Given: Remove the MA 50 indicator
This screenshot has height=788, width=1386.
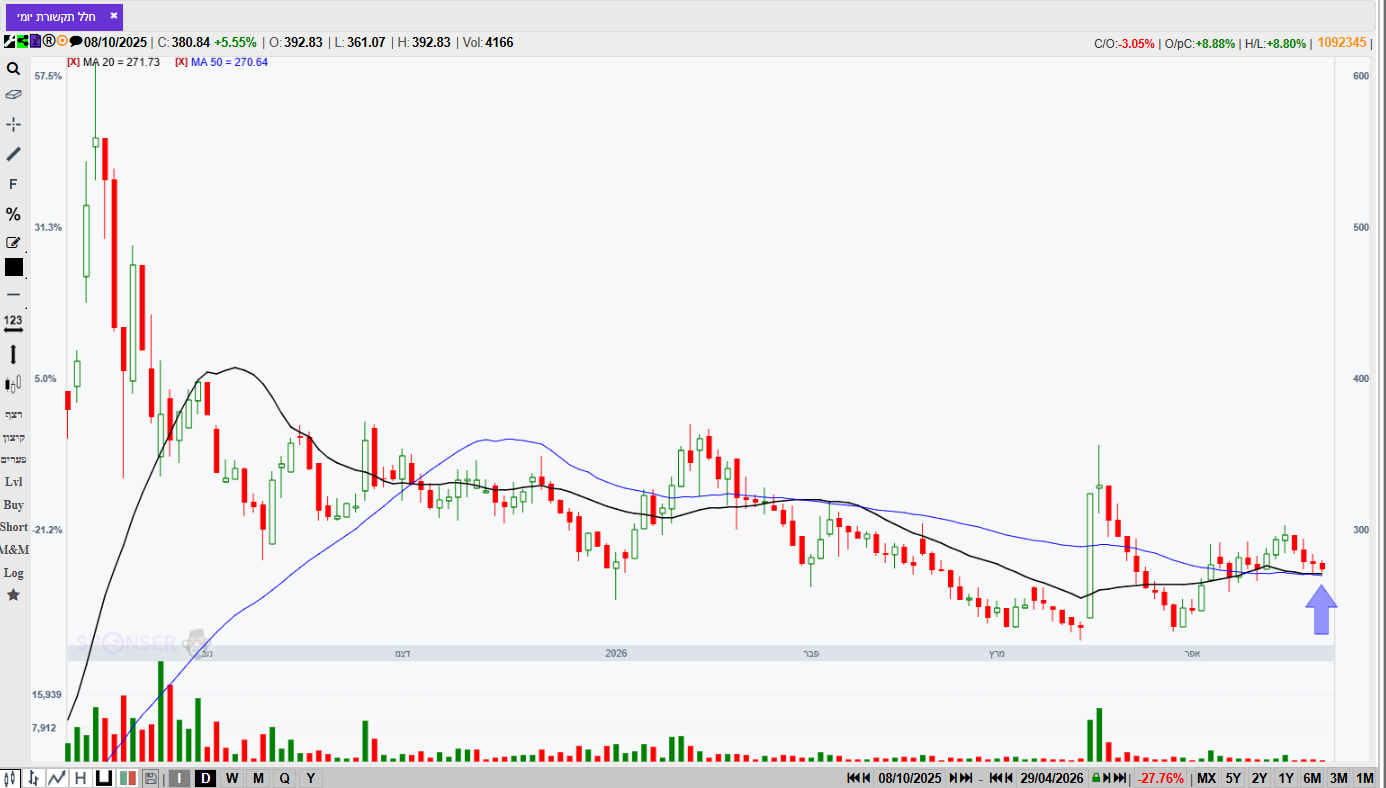Looking at the screenshot, I should click(181, 62).
